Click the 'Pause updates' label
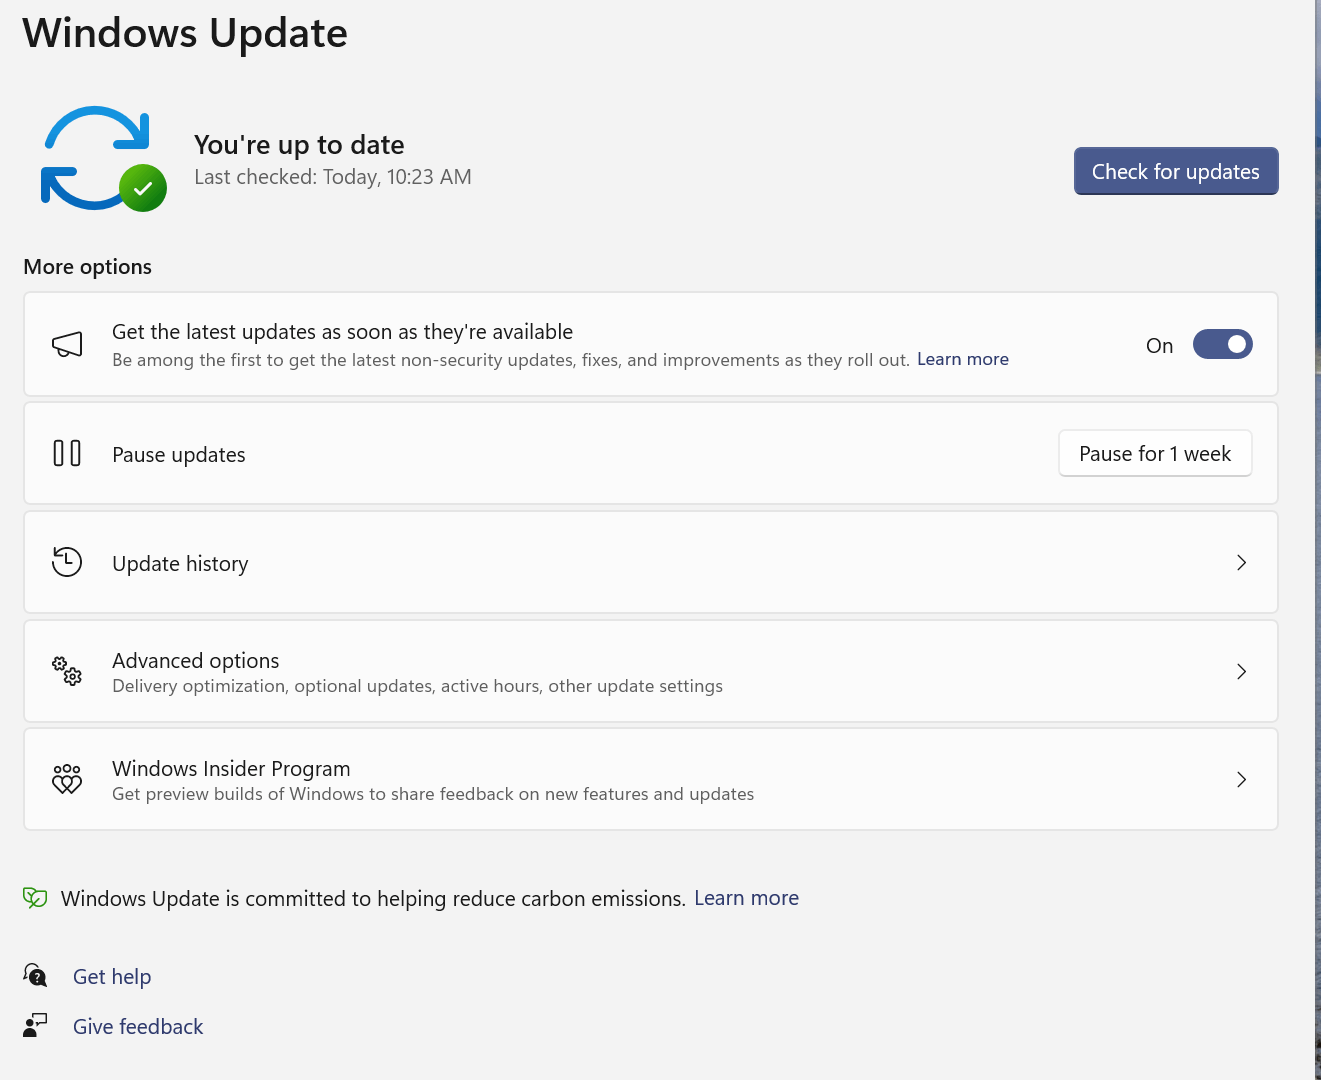Viewport: 1321px width, 1080px height. tap(179, 455)
